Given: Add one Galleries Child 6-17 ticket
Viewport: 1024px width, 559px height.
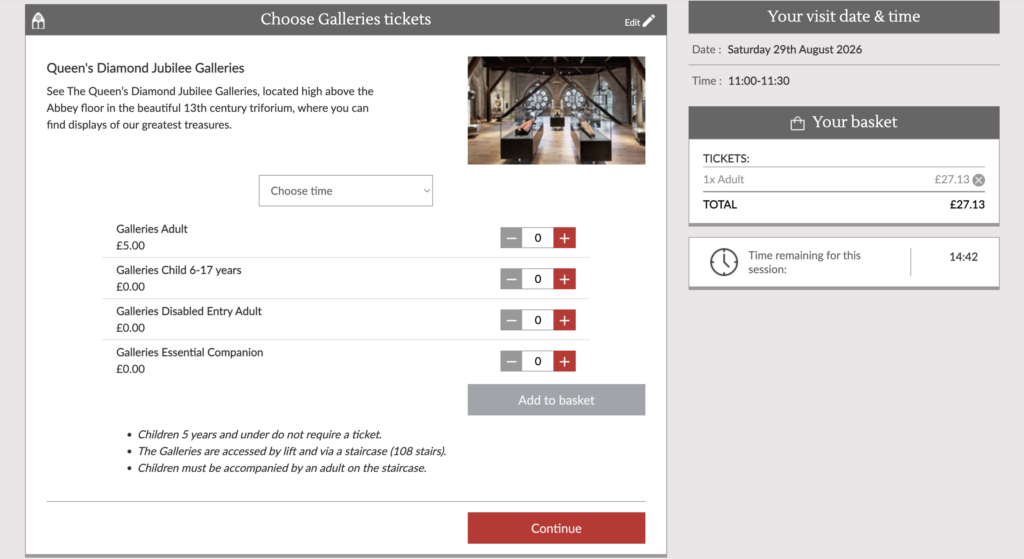Looking at the screenshot, I should pos(564,279).
